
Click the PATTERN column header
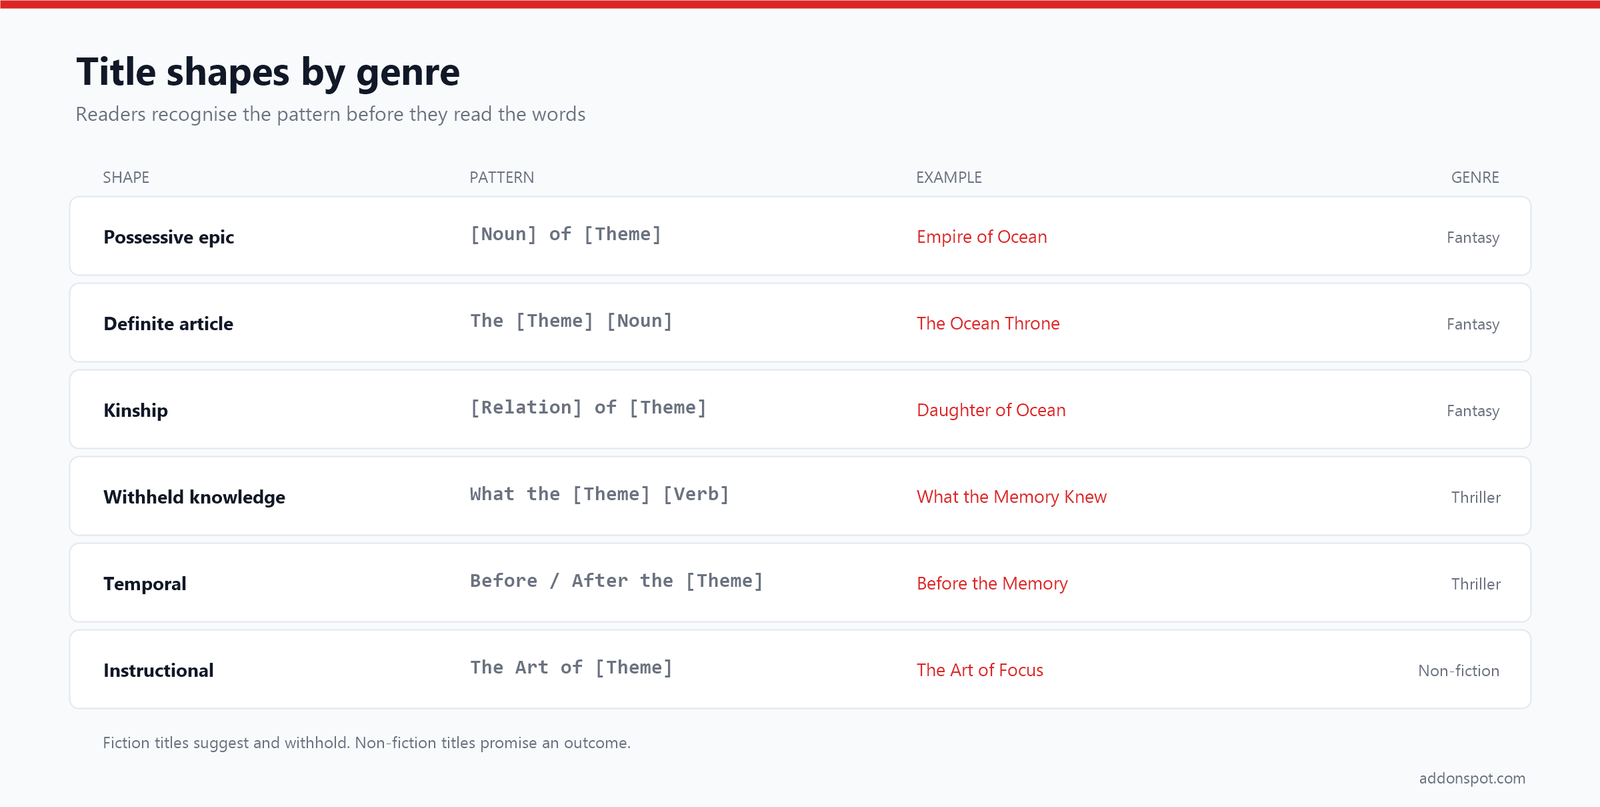[502, 177]
